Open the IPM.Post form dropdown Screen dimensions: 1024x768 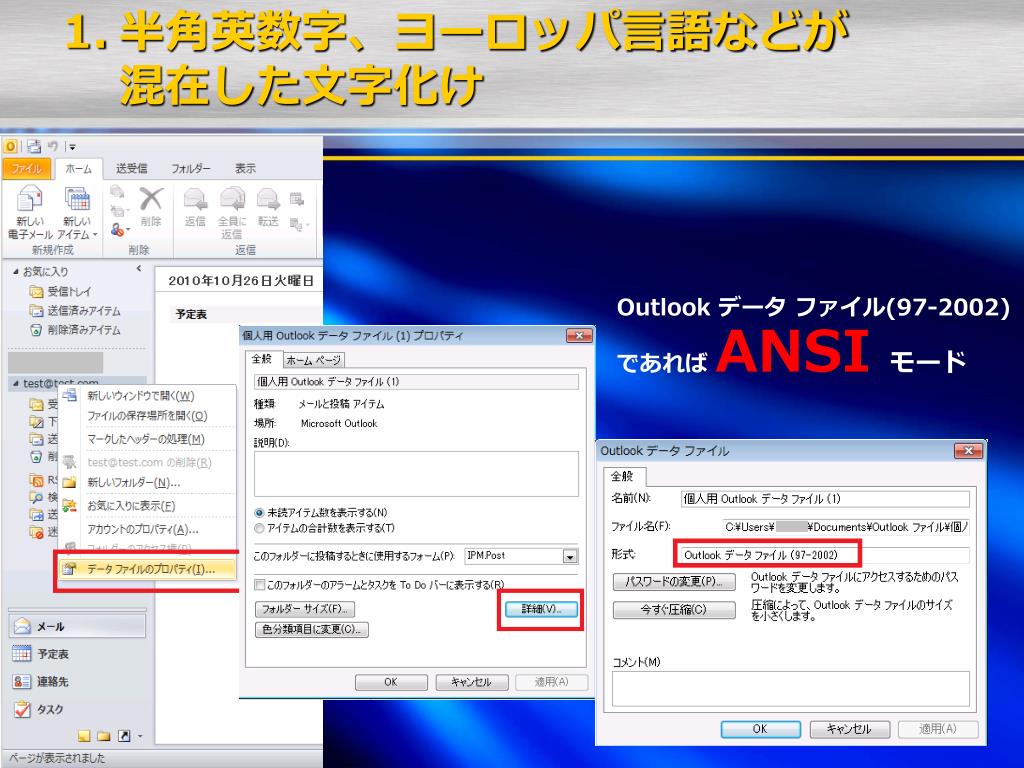[570, 556]
